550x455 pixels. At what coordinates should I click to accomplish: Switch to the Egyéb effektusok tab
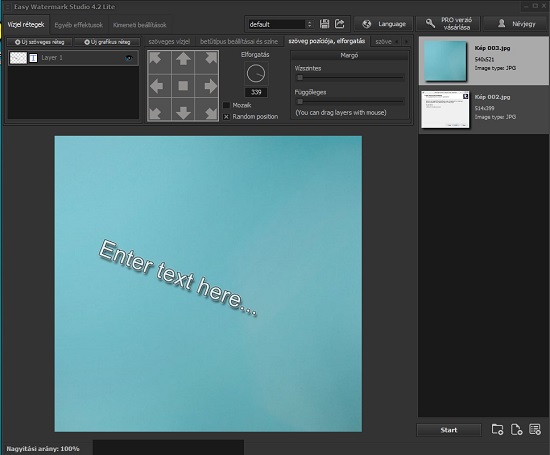coord(79,25)
